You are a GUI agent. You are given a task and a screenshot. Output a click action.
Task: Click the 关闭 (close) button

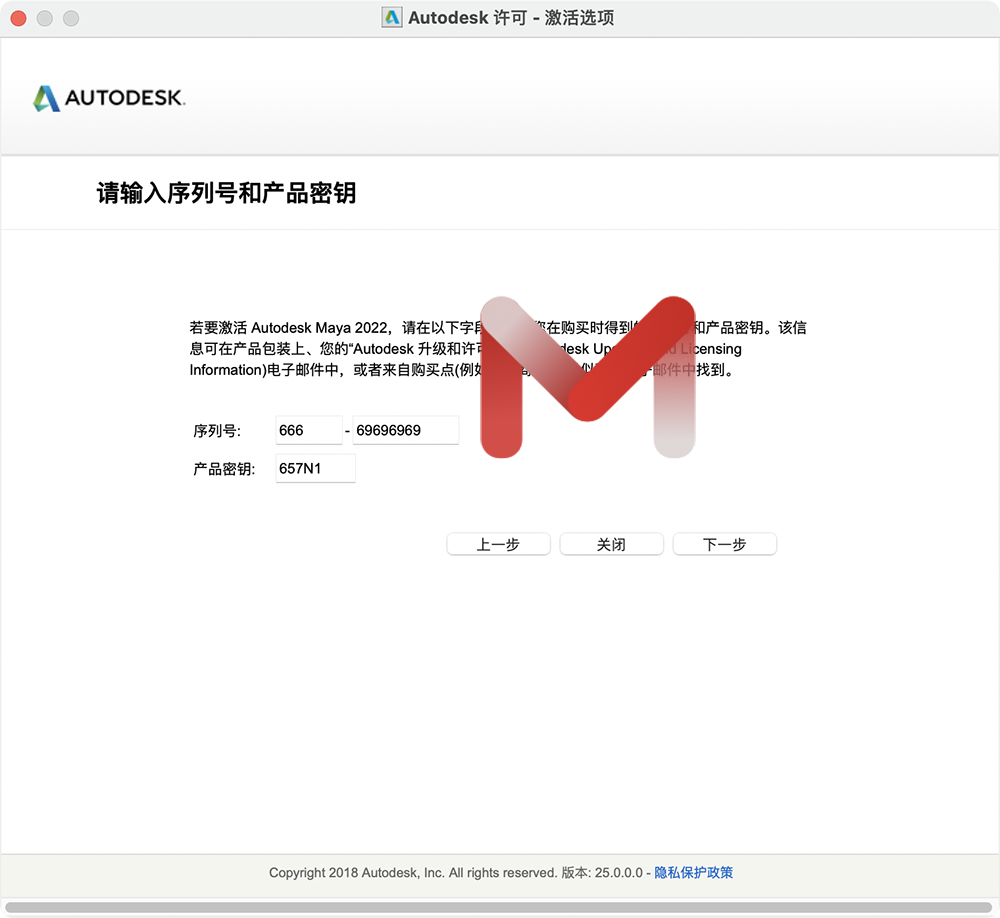[611, 544]
